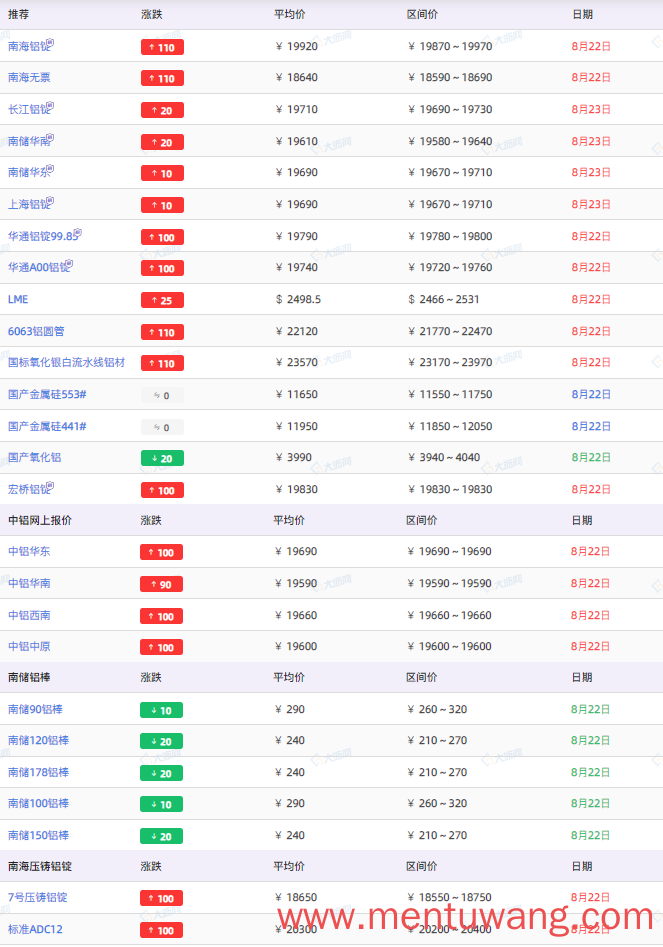Screen dimensions: 663x947
Task: Click the date 8月23日 in 长江铝锭 row
Action: point(591,109)
